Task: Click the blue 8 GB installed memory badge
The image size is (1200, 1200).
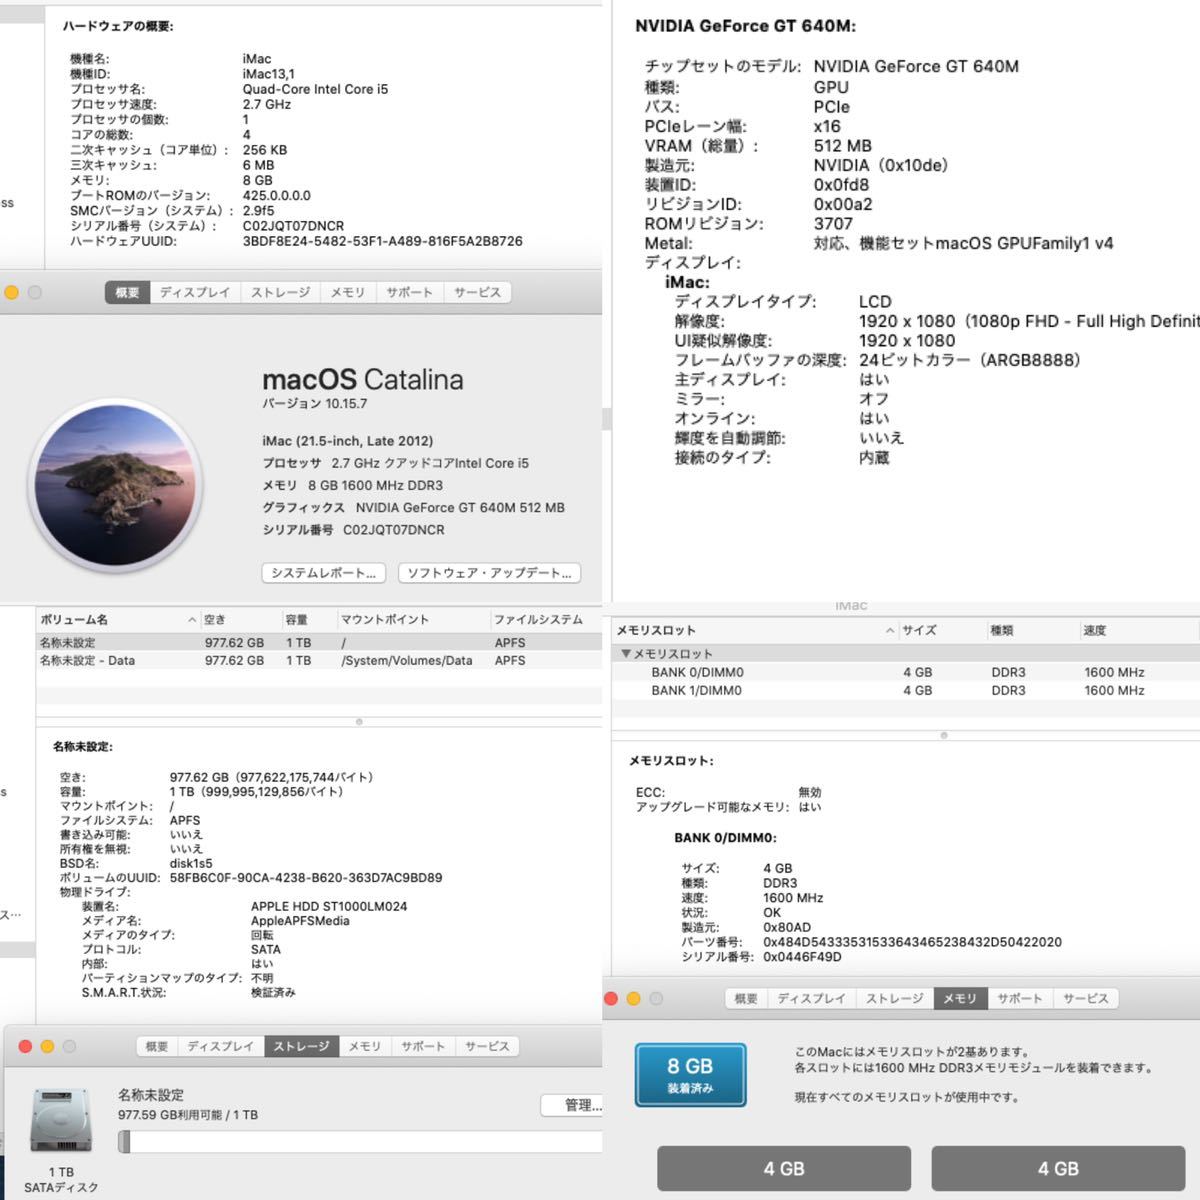Action: 690,1075
